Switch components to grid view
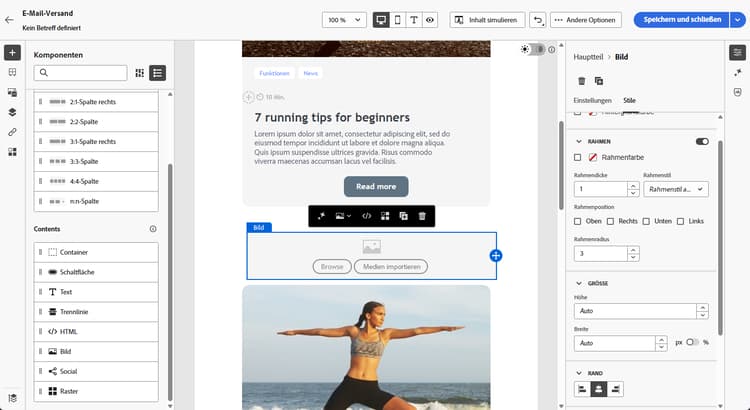This screenshot has height=410, width=750. click(x=140, y=73)
